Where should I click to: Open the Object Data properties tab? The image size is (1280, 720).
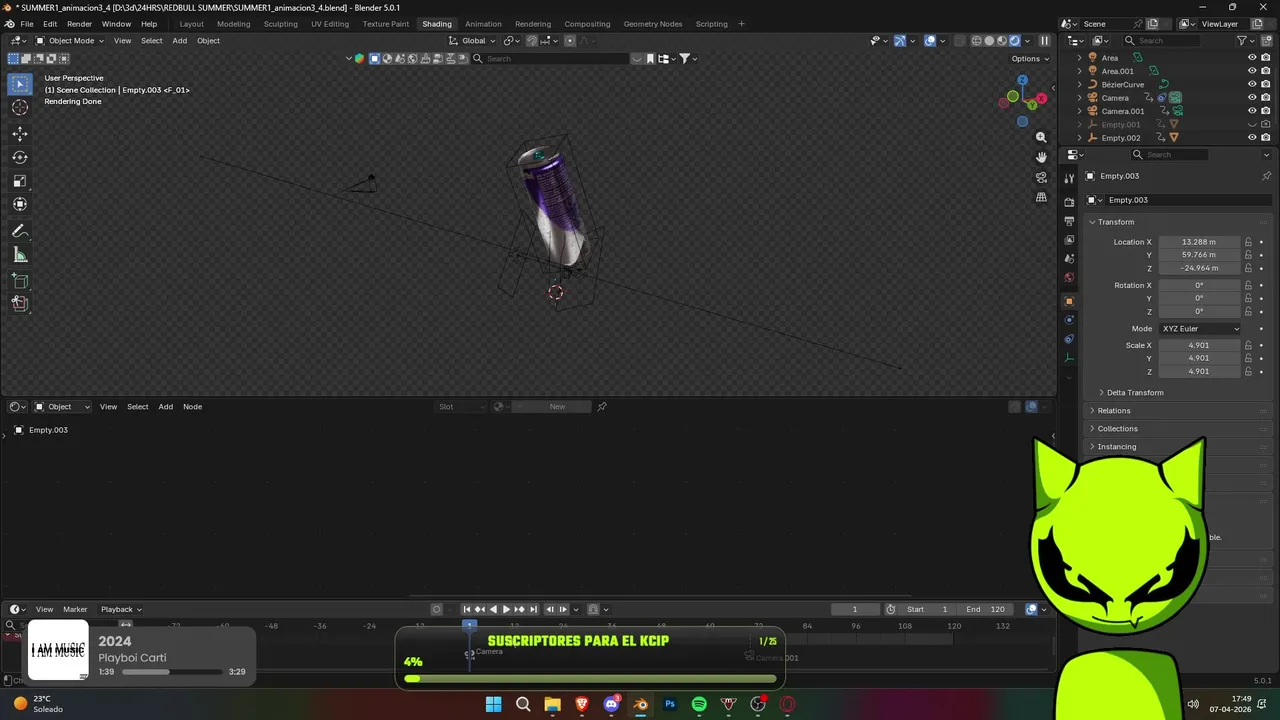(x=1069, y=358)
